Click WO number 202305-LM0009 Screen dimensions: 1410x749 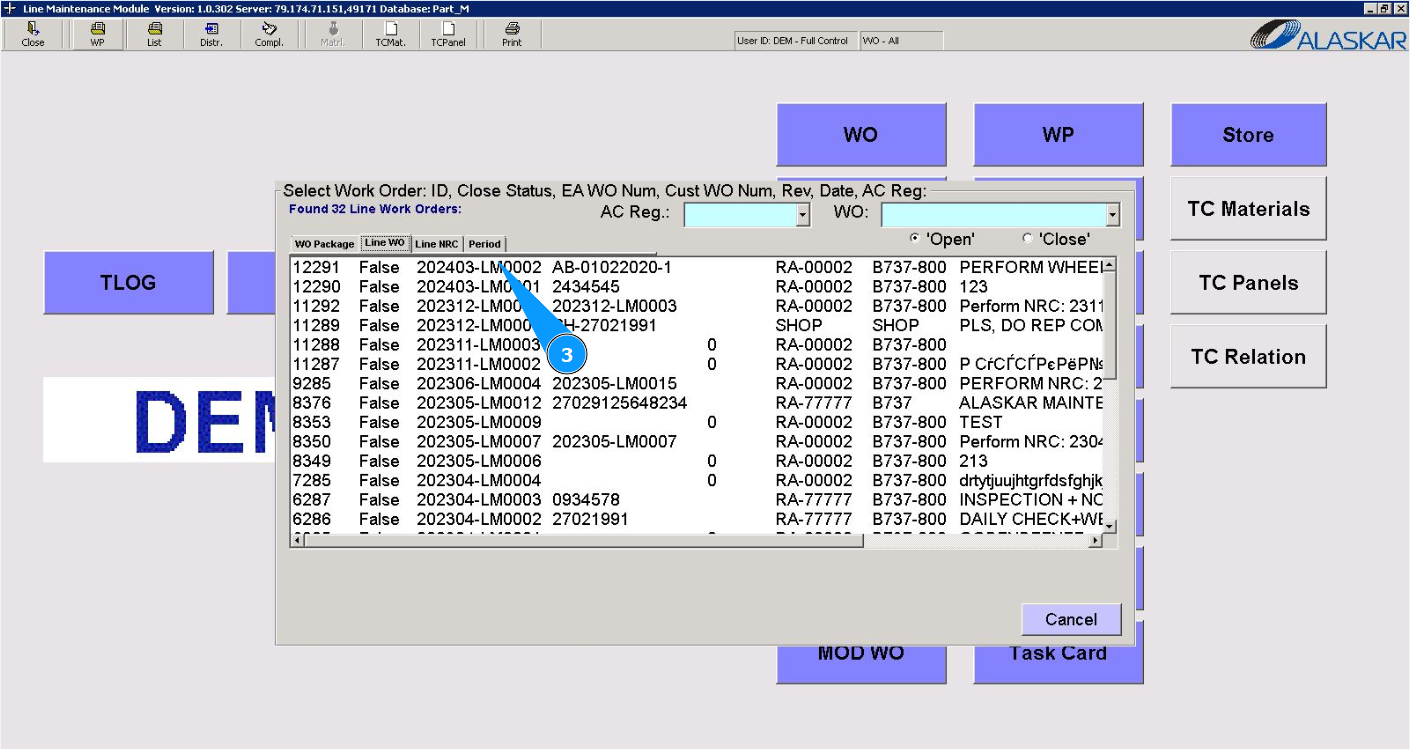tap(479, 422)
